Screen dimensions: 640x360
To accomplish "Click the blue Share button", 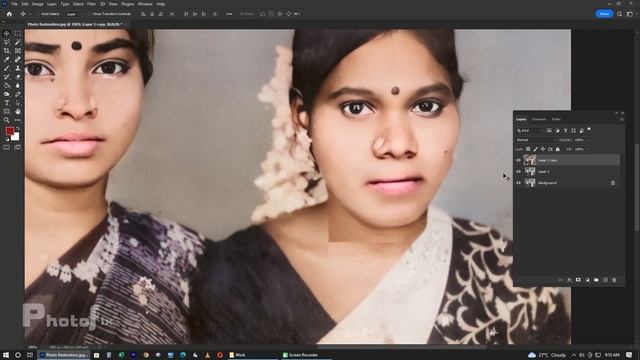I will click(x=604, y=14).
